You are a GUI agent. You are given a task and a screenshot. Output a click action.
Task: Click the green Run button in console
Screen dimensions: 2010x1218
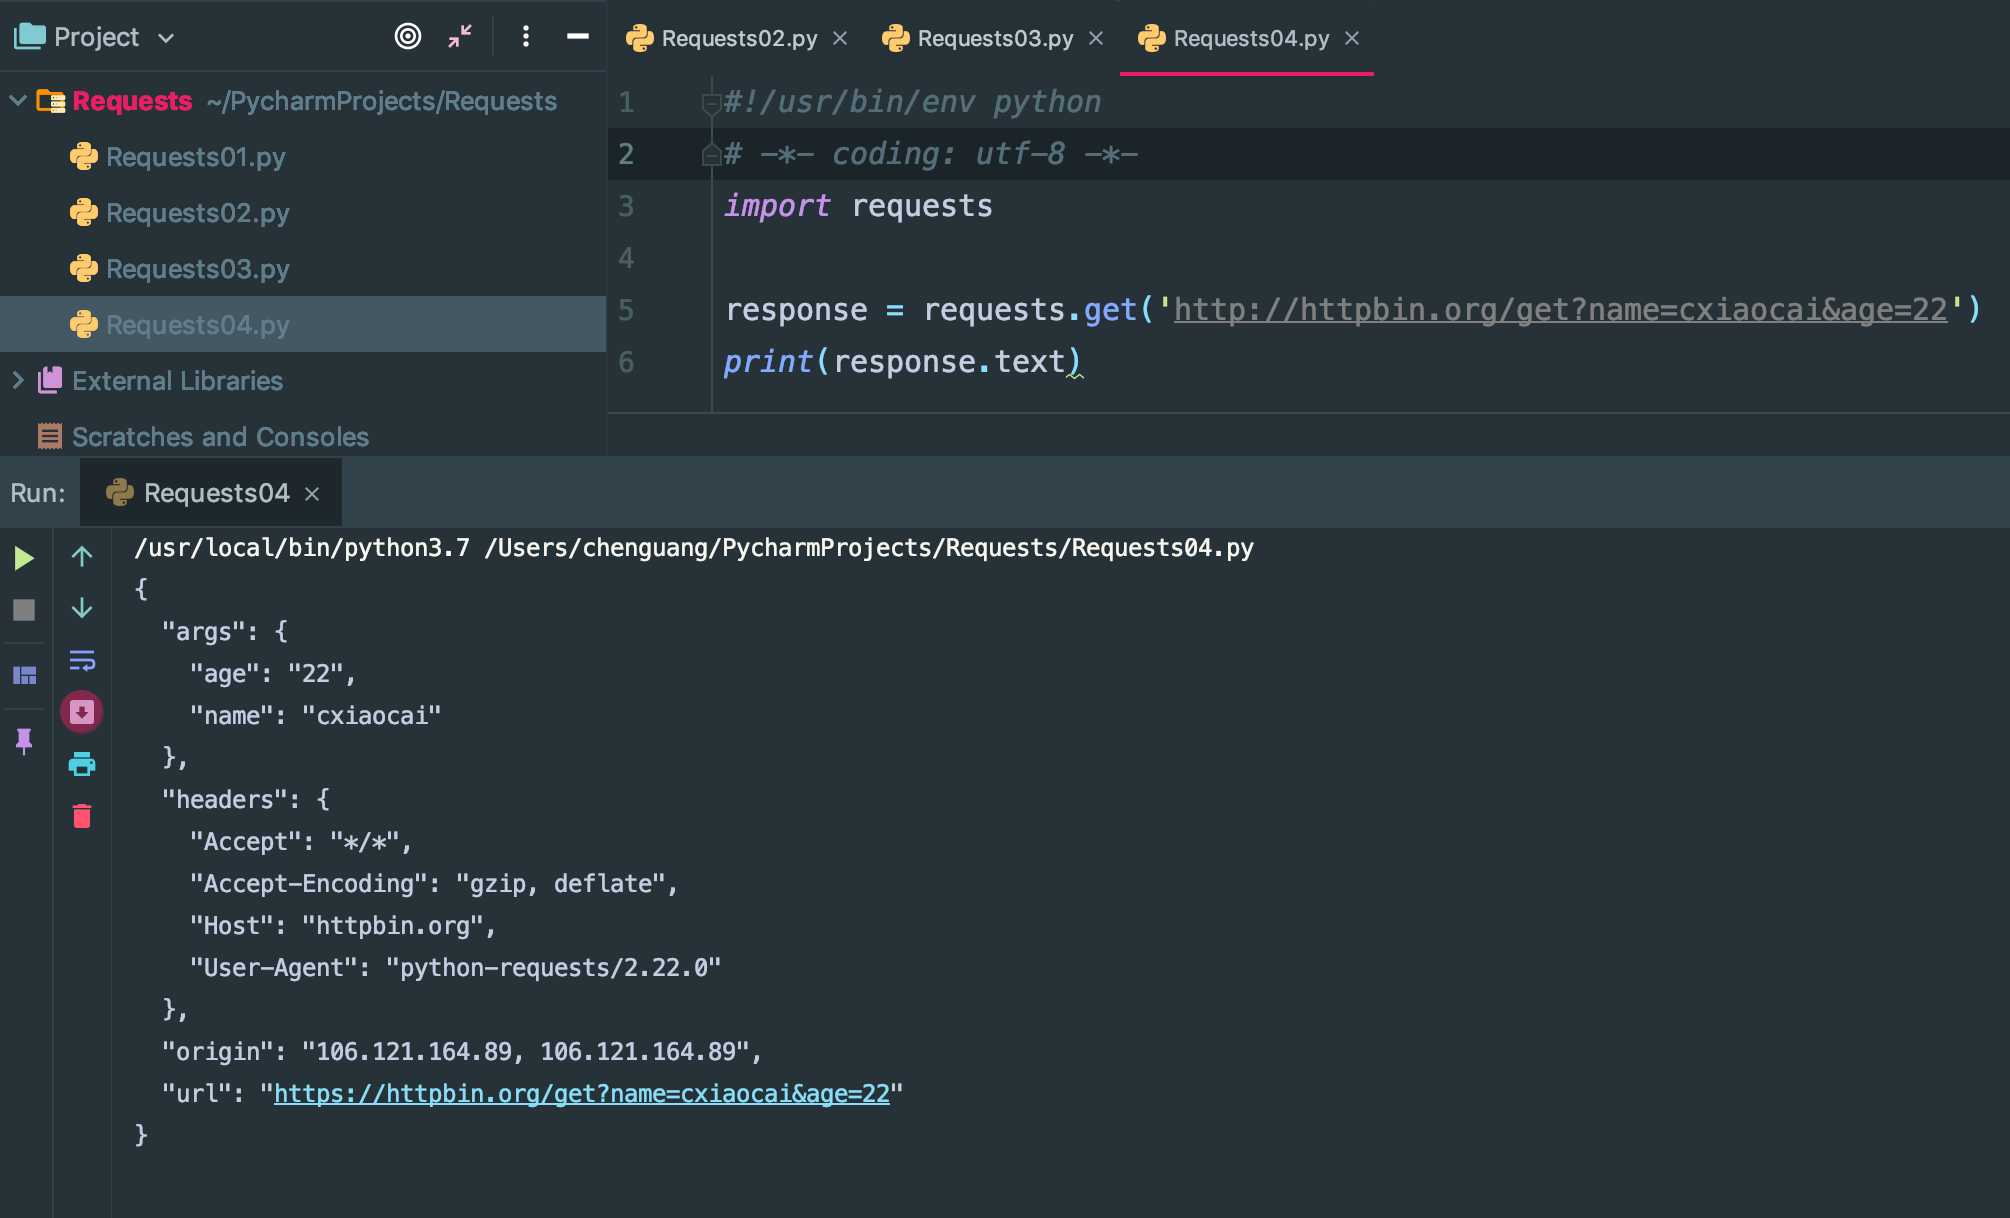click(x=24, y=558)
